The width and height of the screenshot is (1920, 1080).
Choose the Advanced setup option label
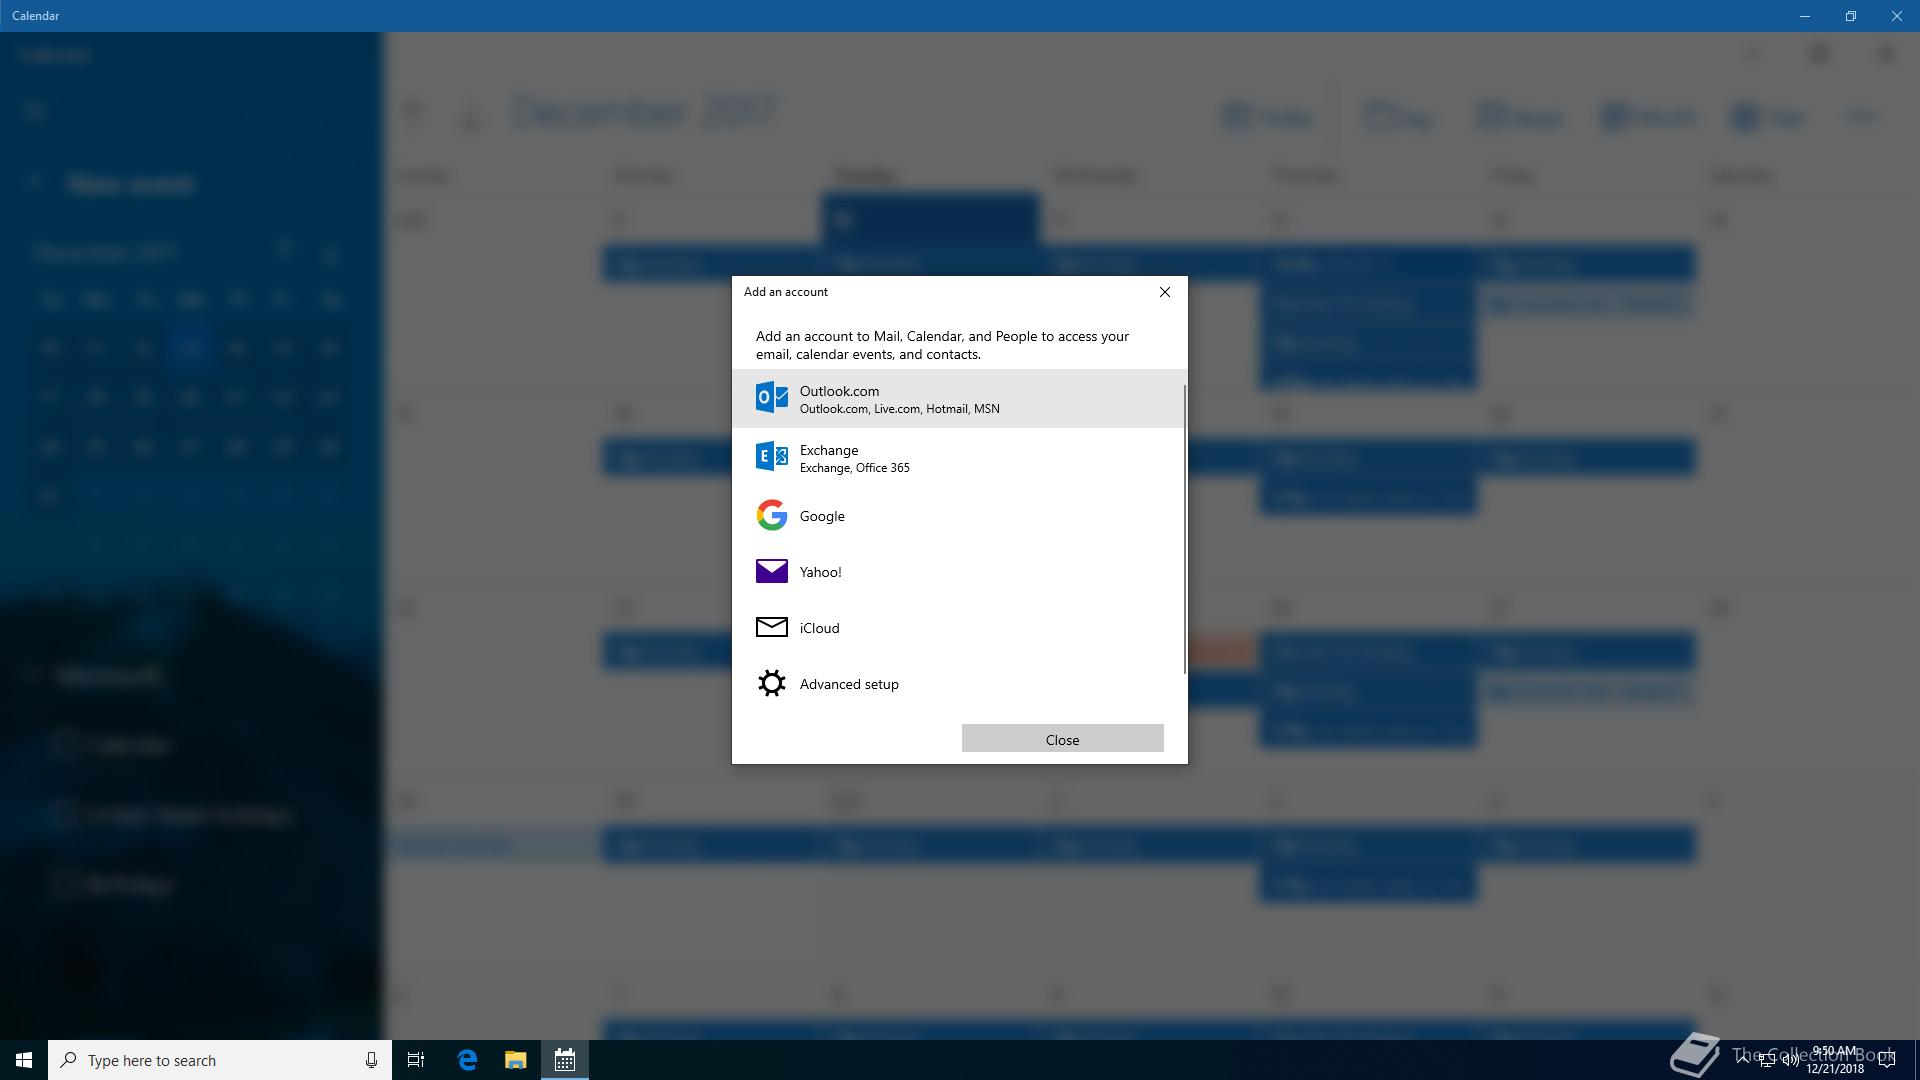(x=849, y=684)
